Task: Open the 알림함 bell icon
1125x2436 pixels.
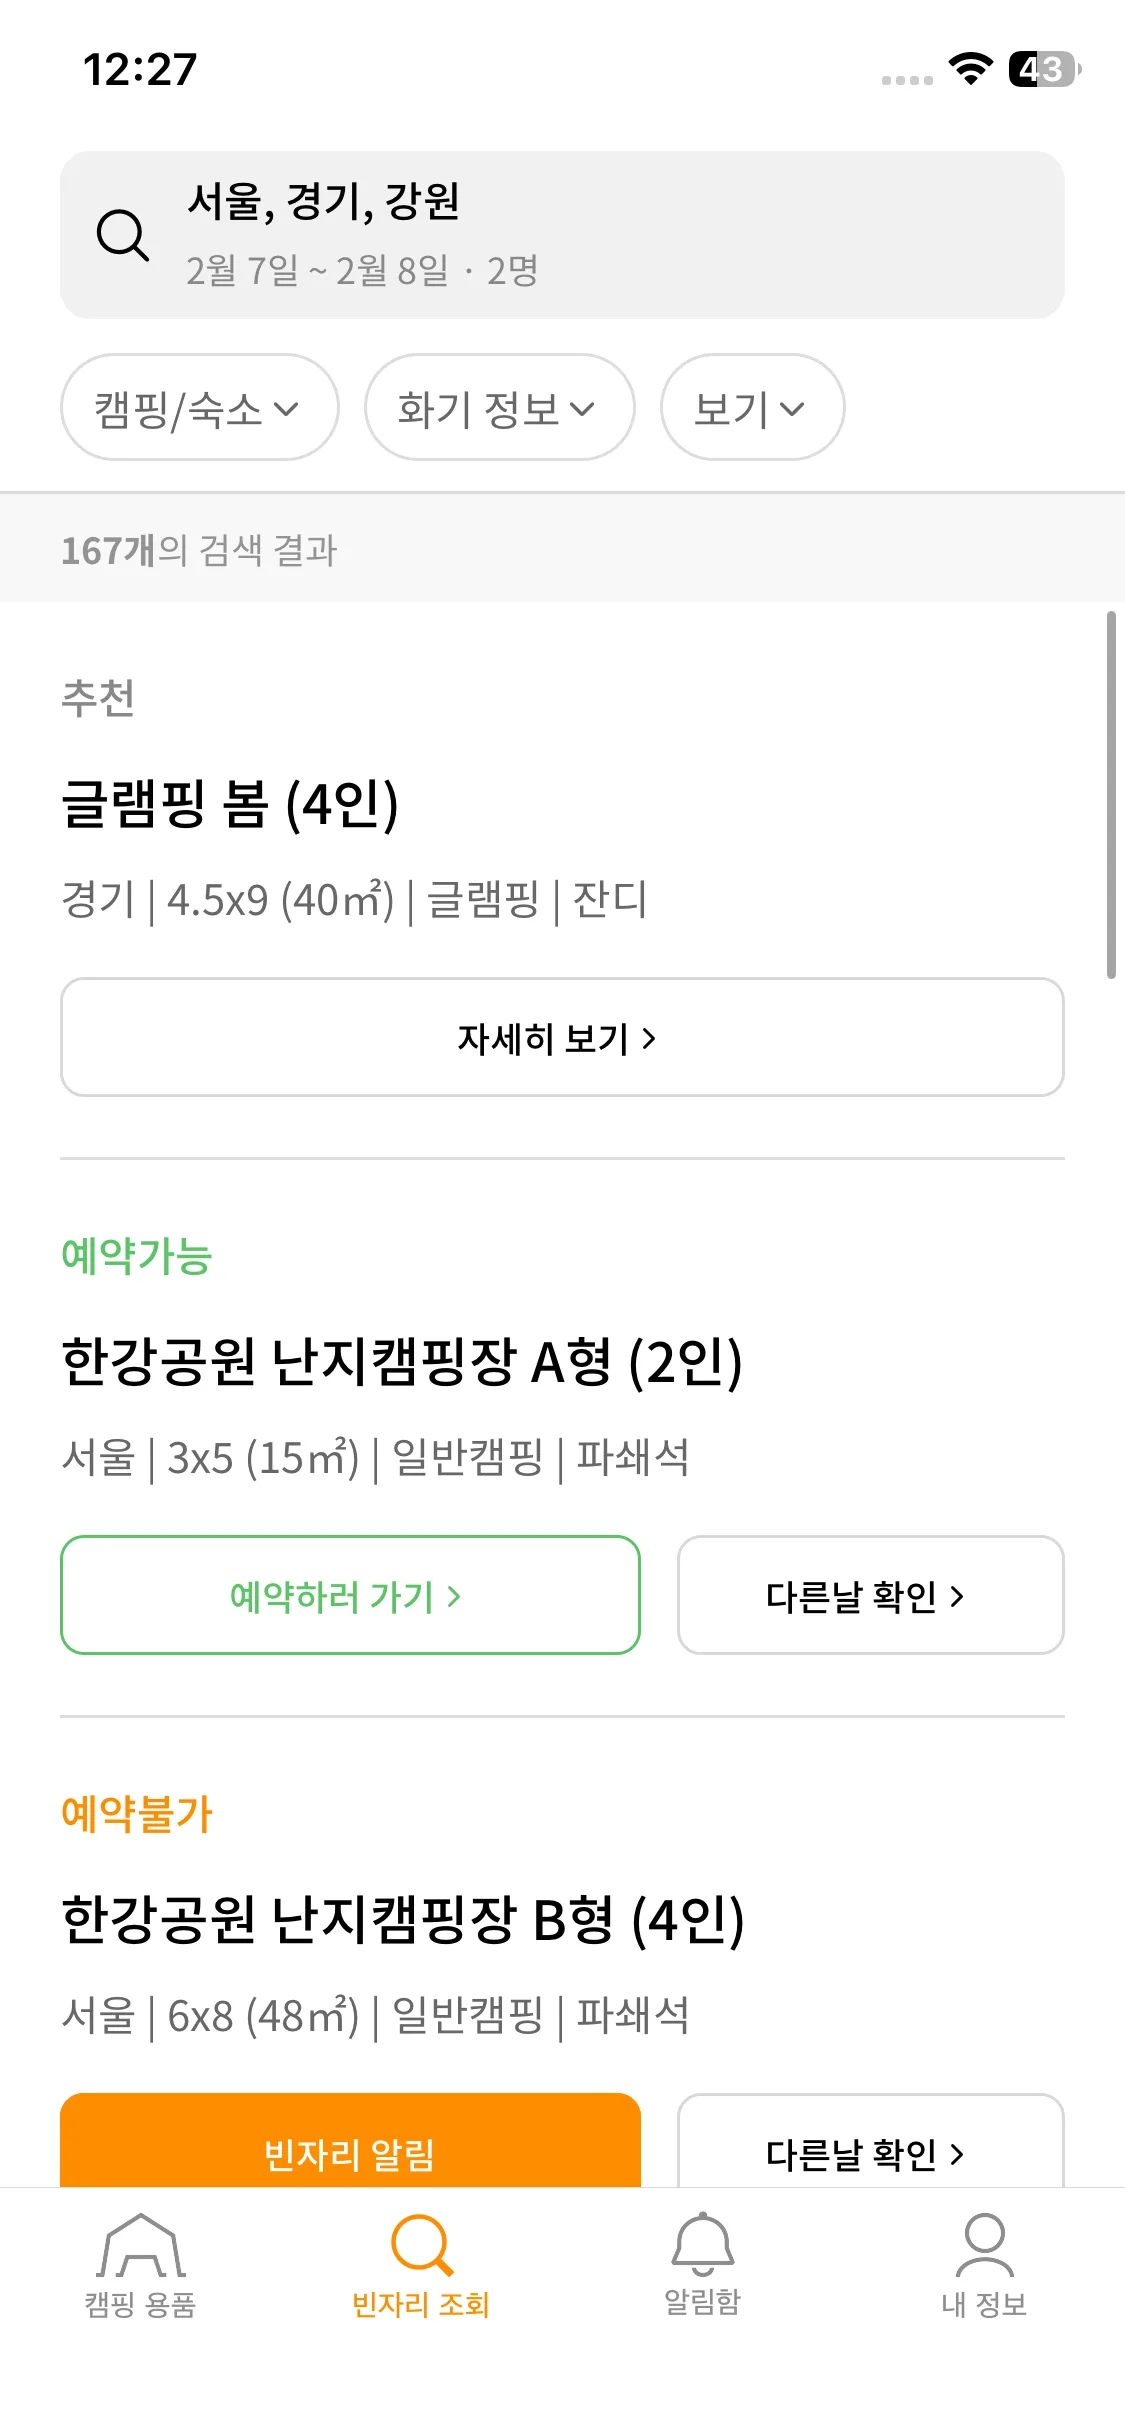Action: coord(703,2244)
